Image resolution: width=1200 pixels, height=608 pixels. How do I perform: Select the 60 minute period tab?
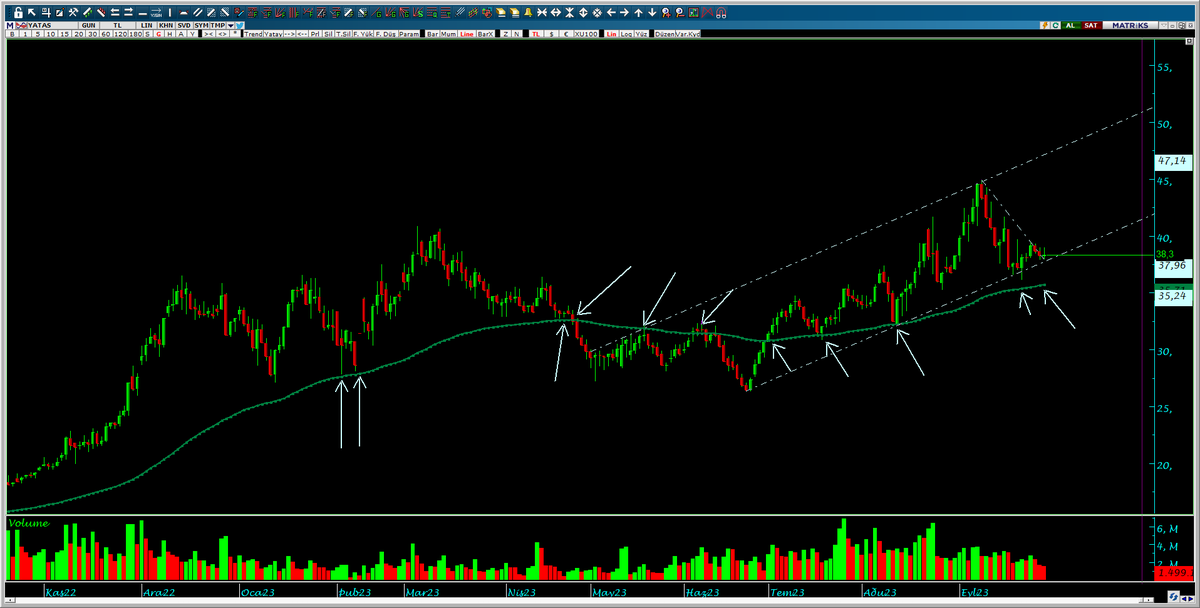tap(106, 34)
